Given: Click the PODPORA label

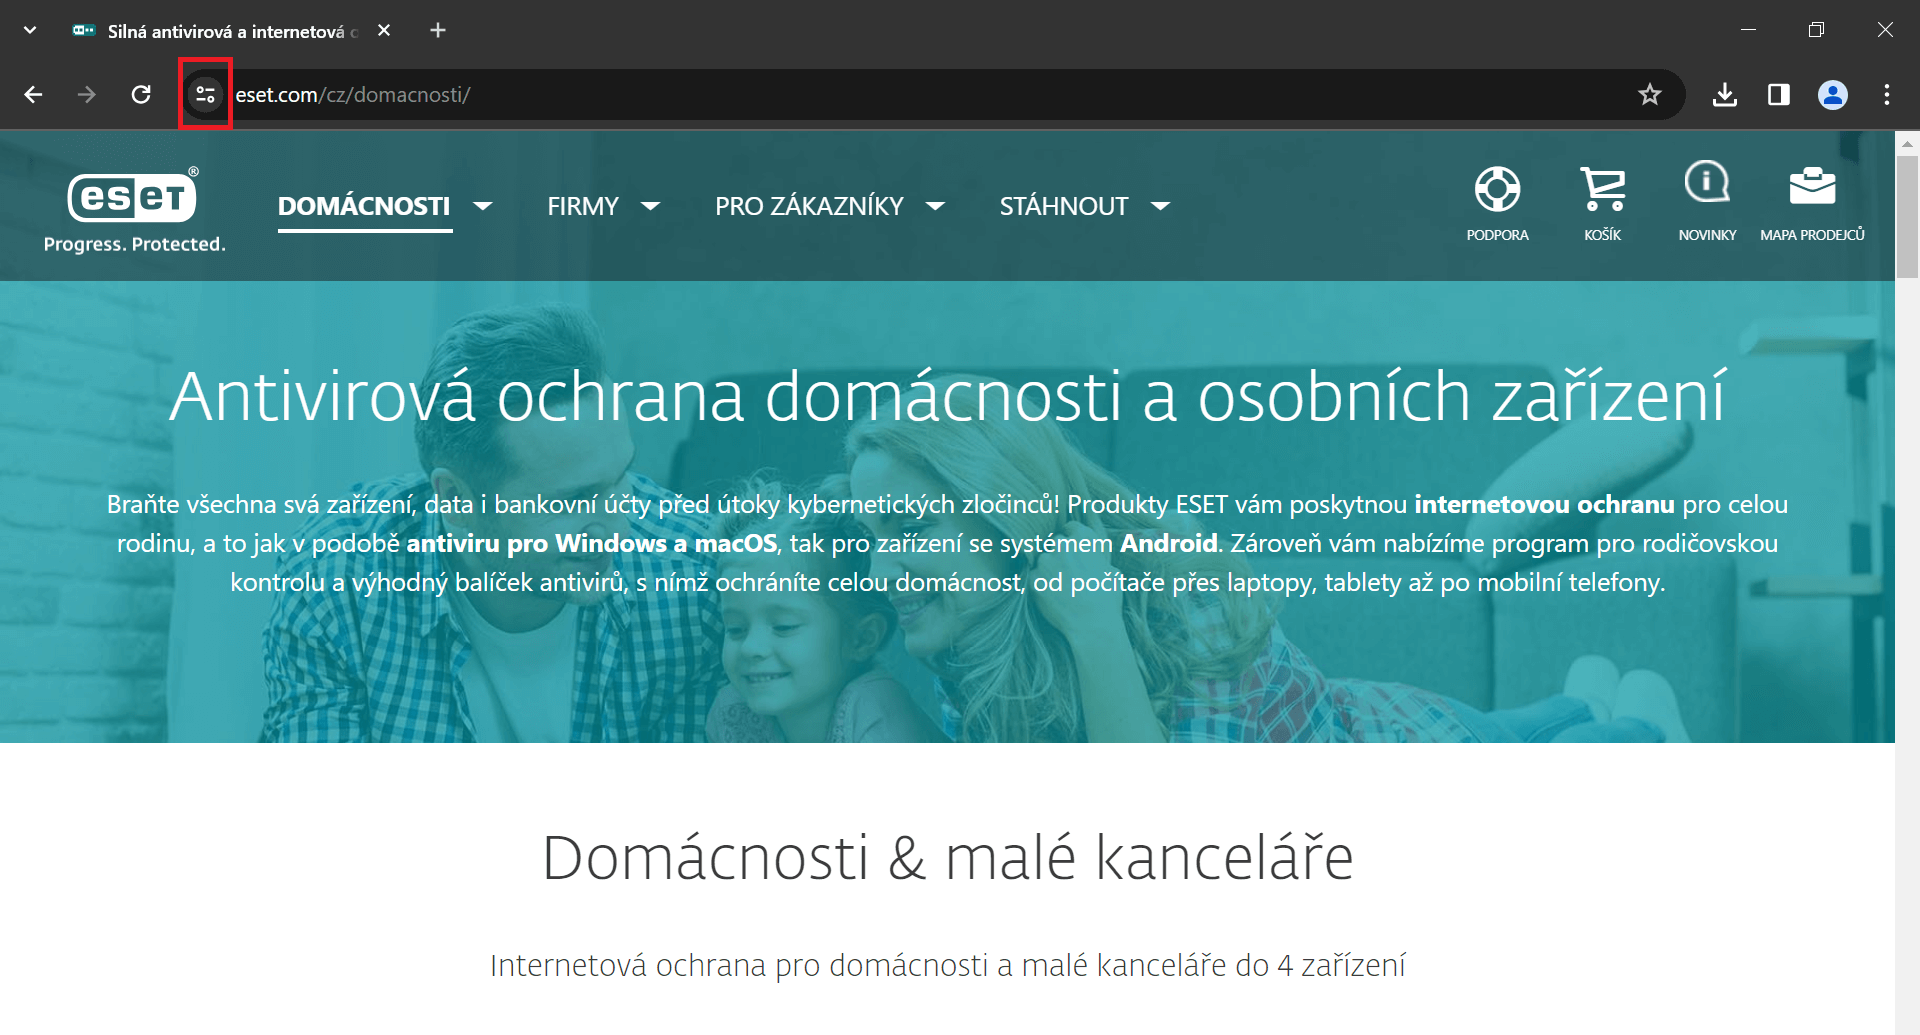Looking at the screenshot, I should coord(1497,235).
